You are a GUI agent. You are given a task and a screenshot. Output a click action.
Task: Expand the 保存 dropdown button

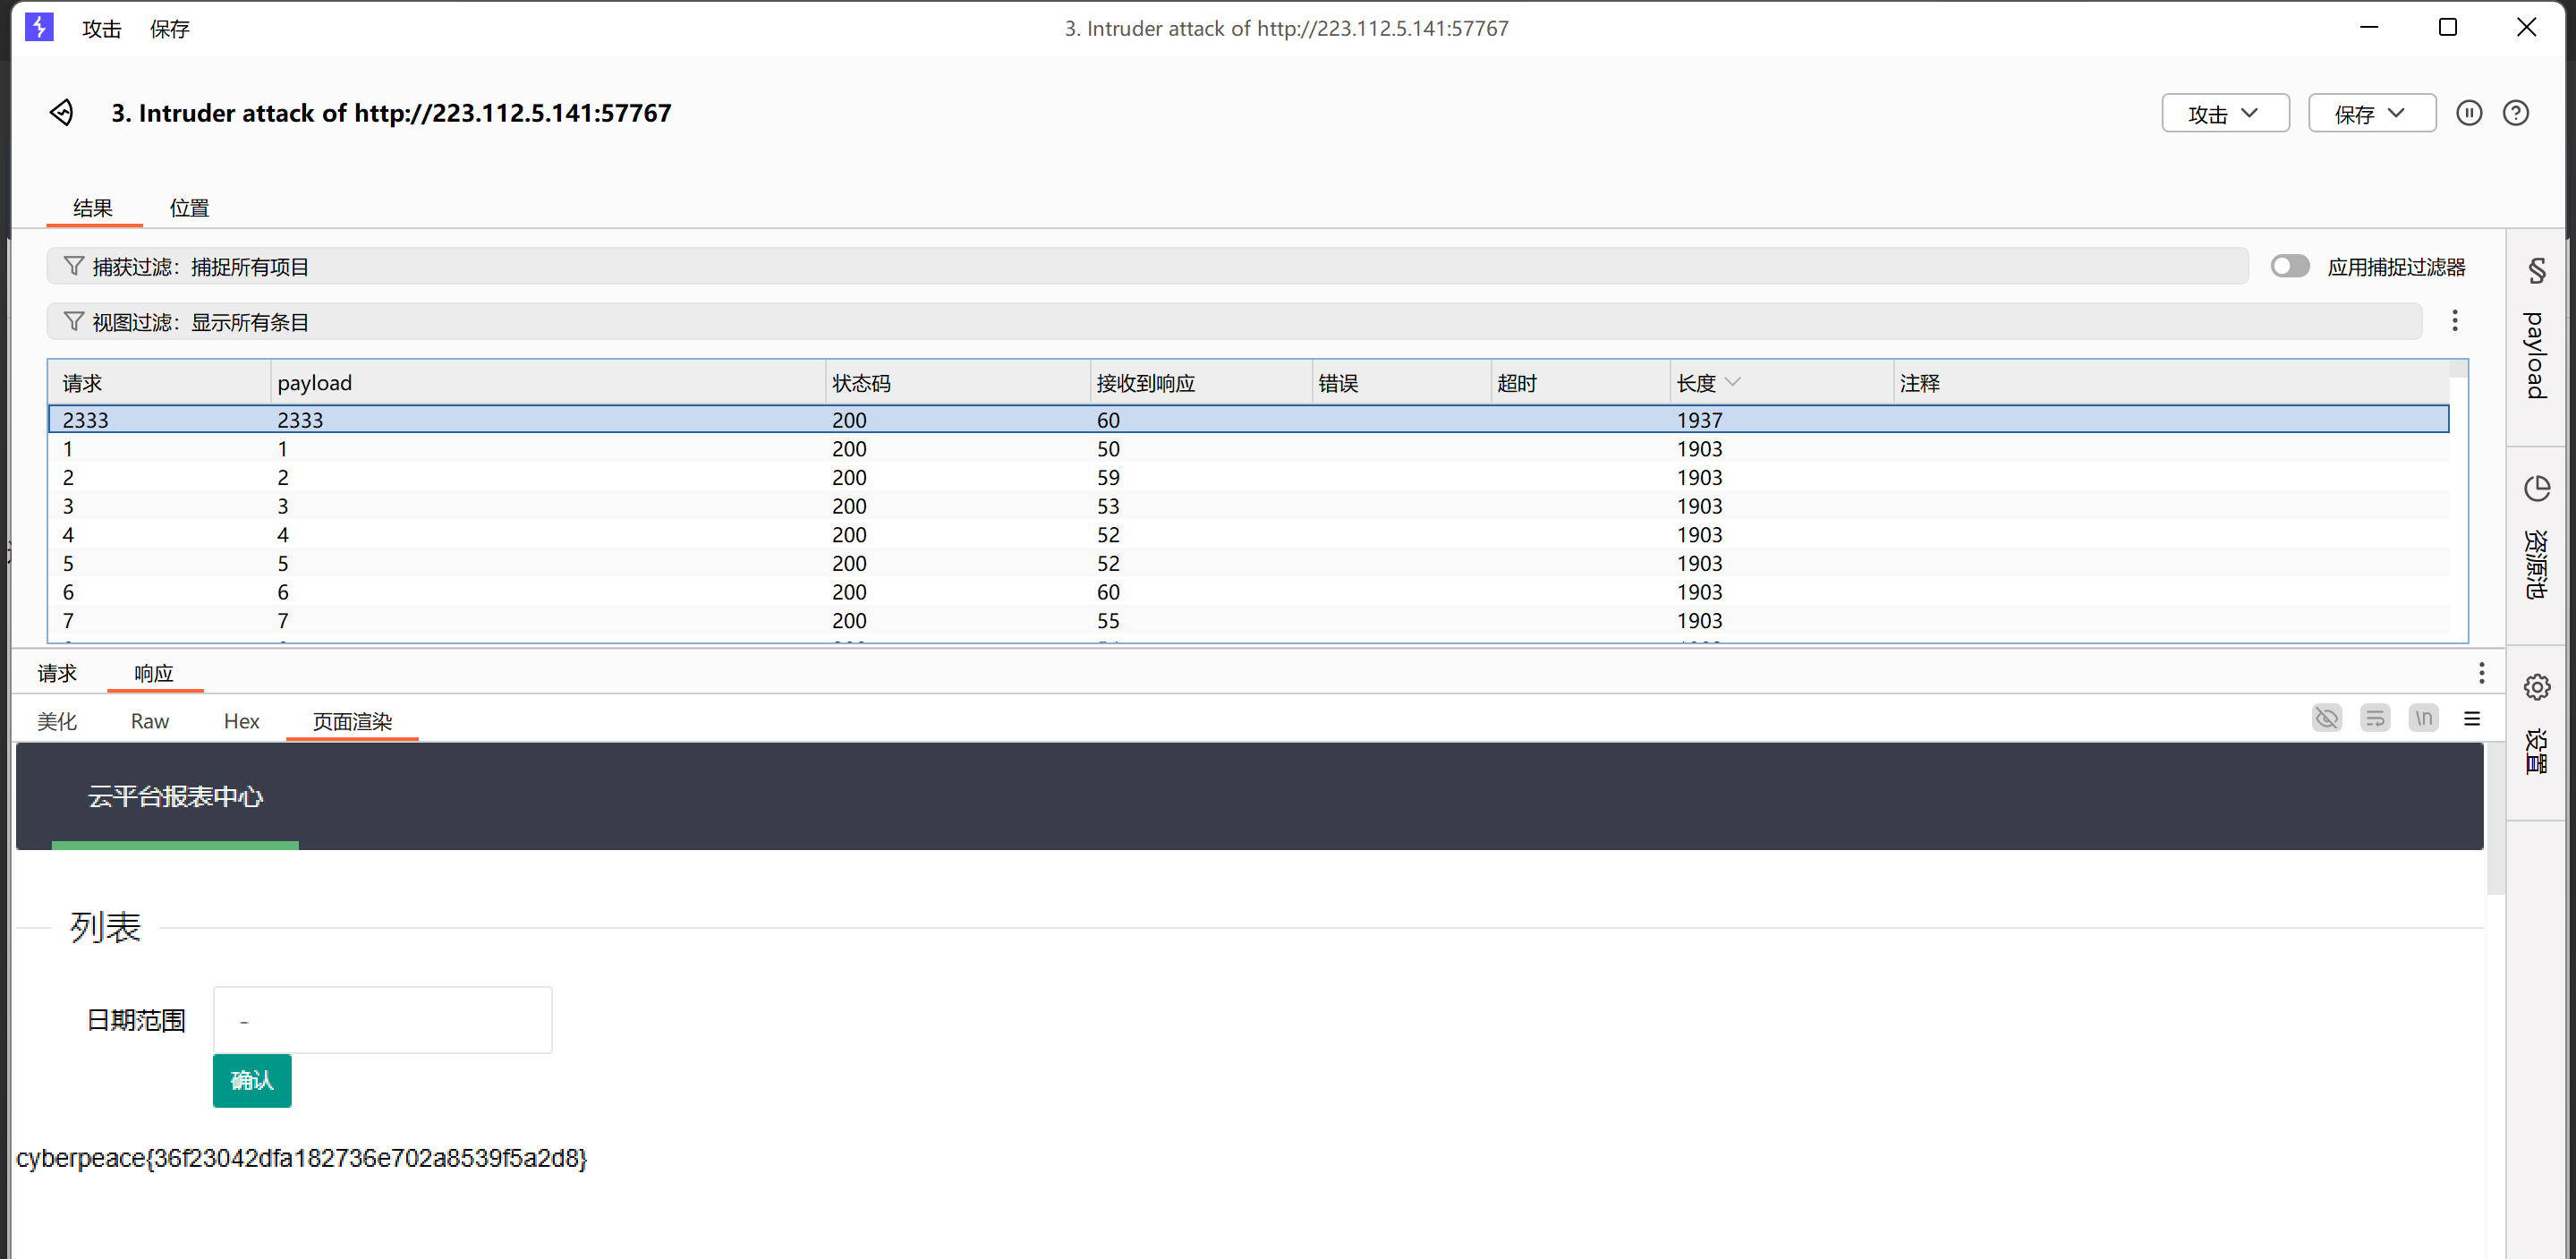(x=2370, y=114)
